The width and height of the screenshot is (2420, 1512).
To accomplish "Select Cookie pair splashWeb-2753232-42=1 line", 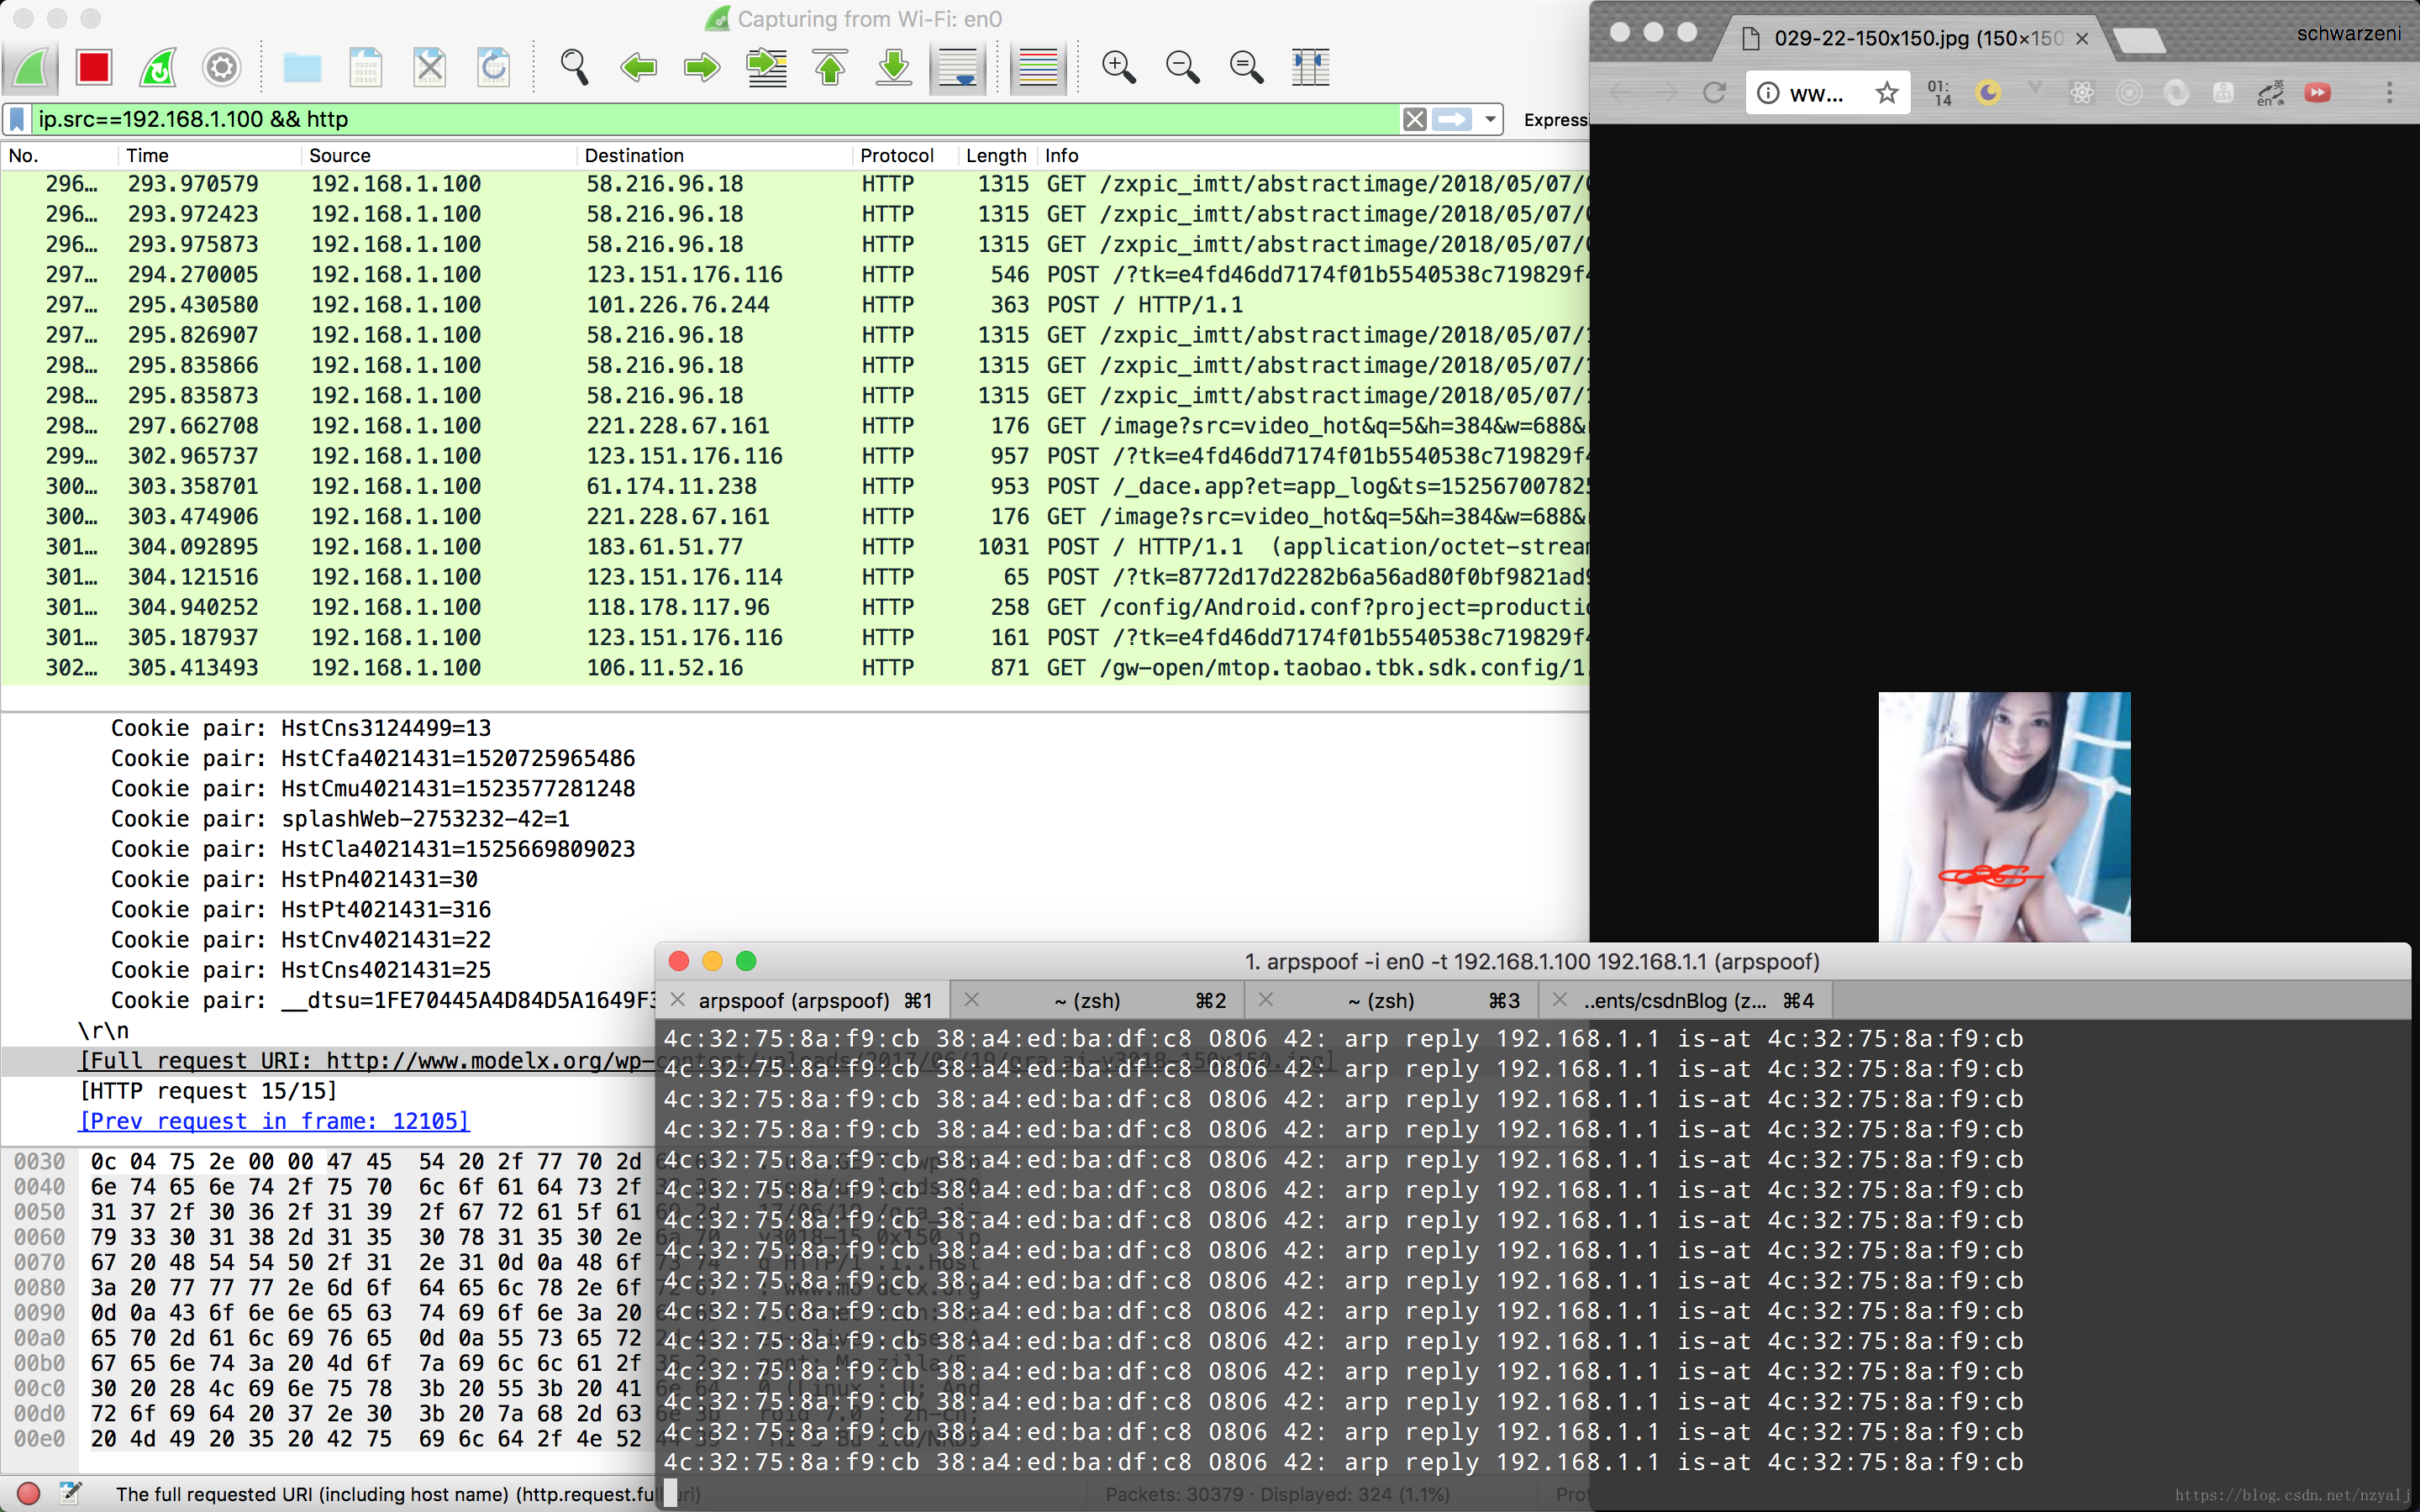I will click(x=340, y=819).
